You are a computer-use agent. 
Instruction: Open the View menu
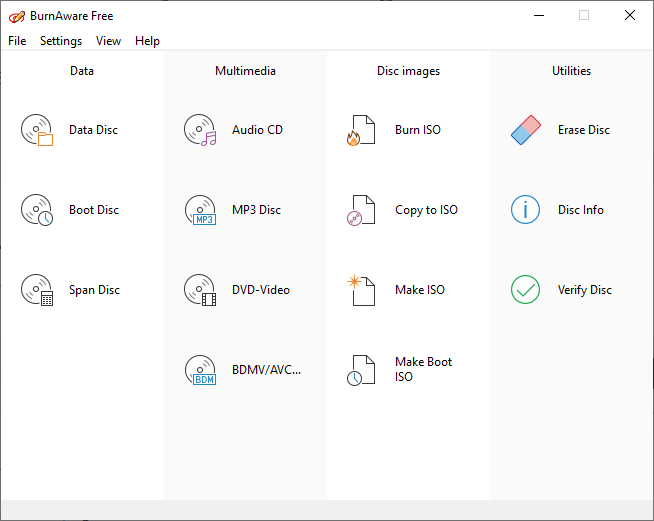click(x=108, y=41)
